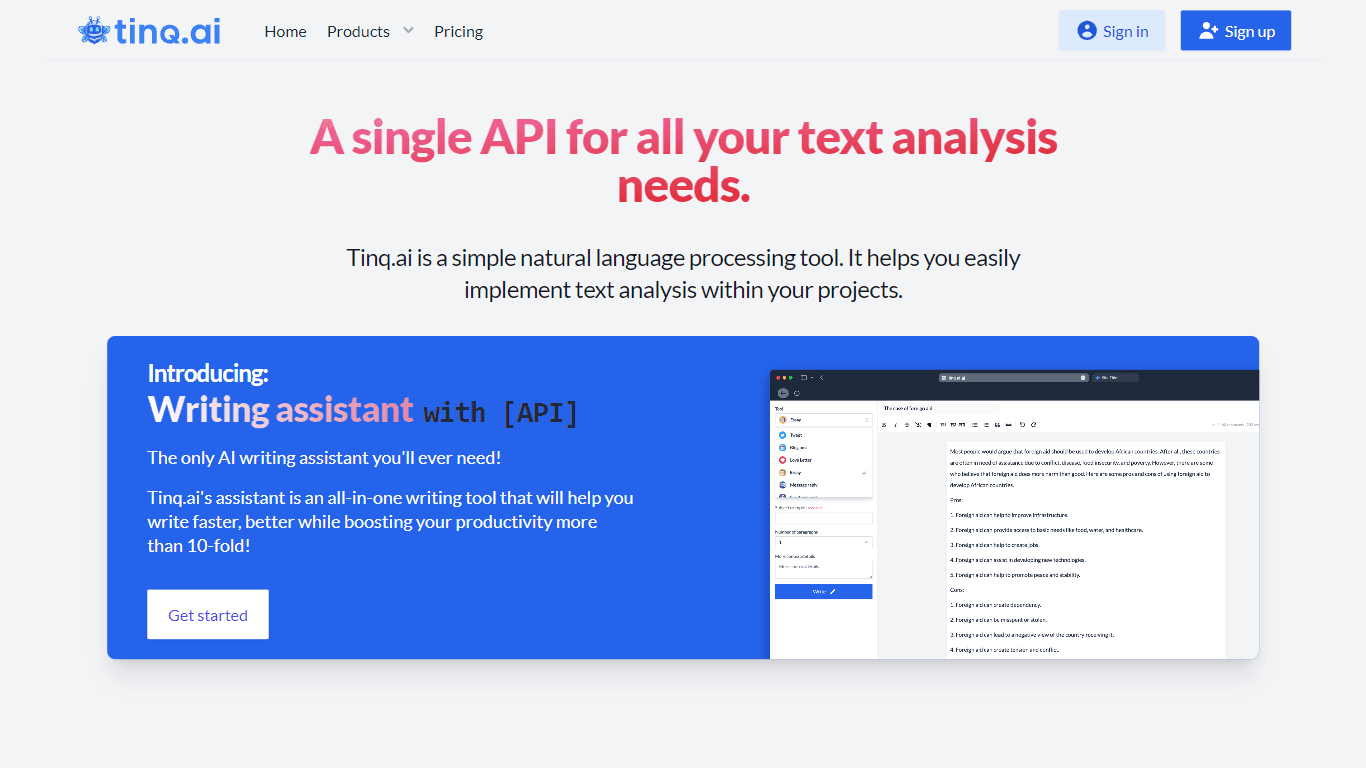1366x768 pixels.
Task: Open the writing assistant screenshot preview
Action: 1014,514
